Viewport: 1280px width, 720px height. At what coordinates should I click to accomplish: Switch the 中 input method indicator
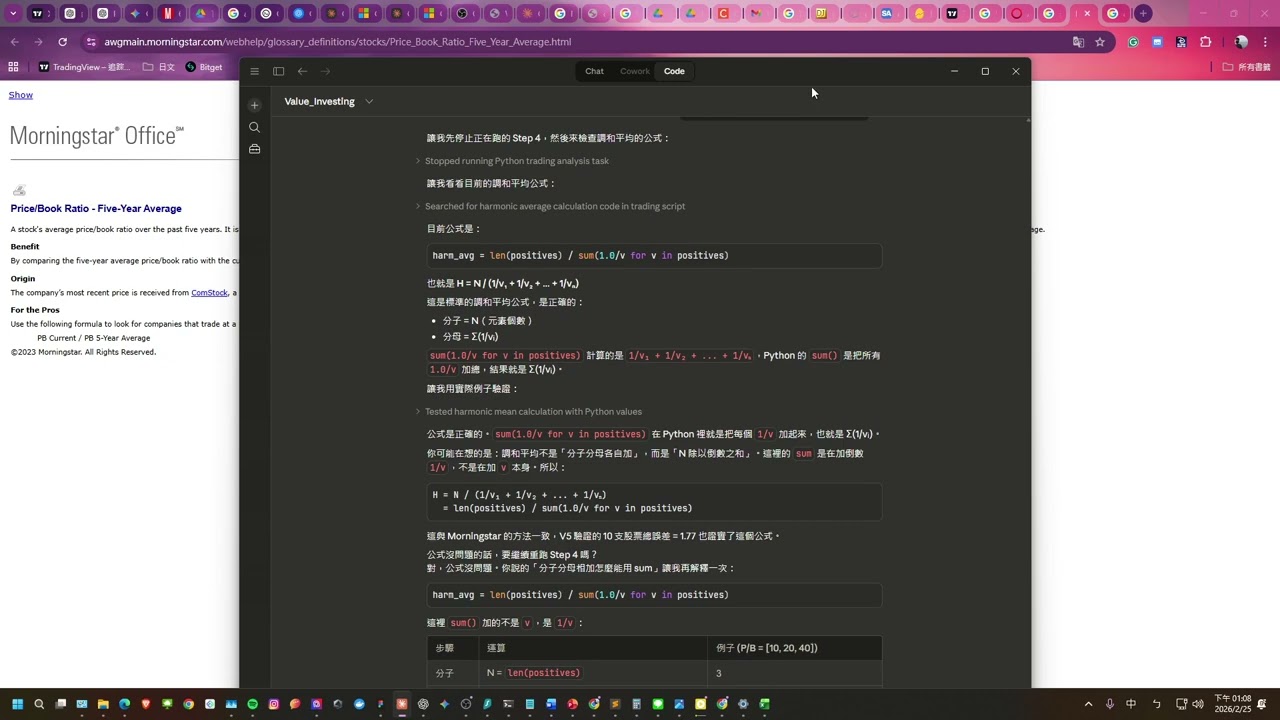point(1131,704)
